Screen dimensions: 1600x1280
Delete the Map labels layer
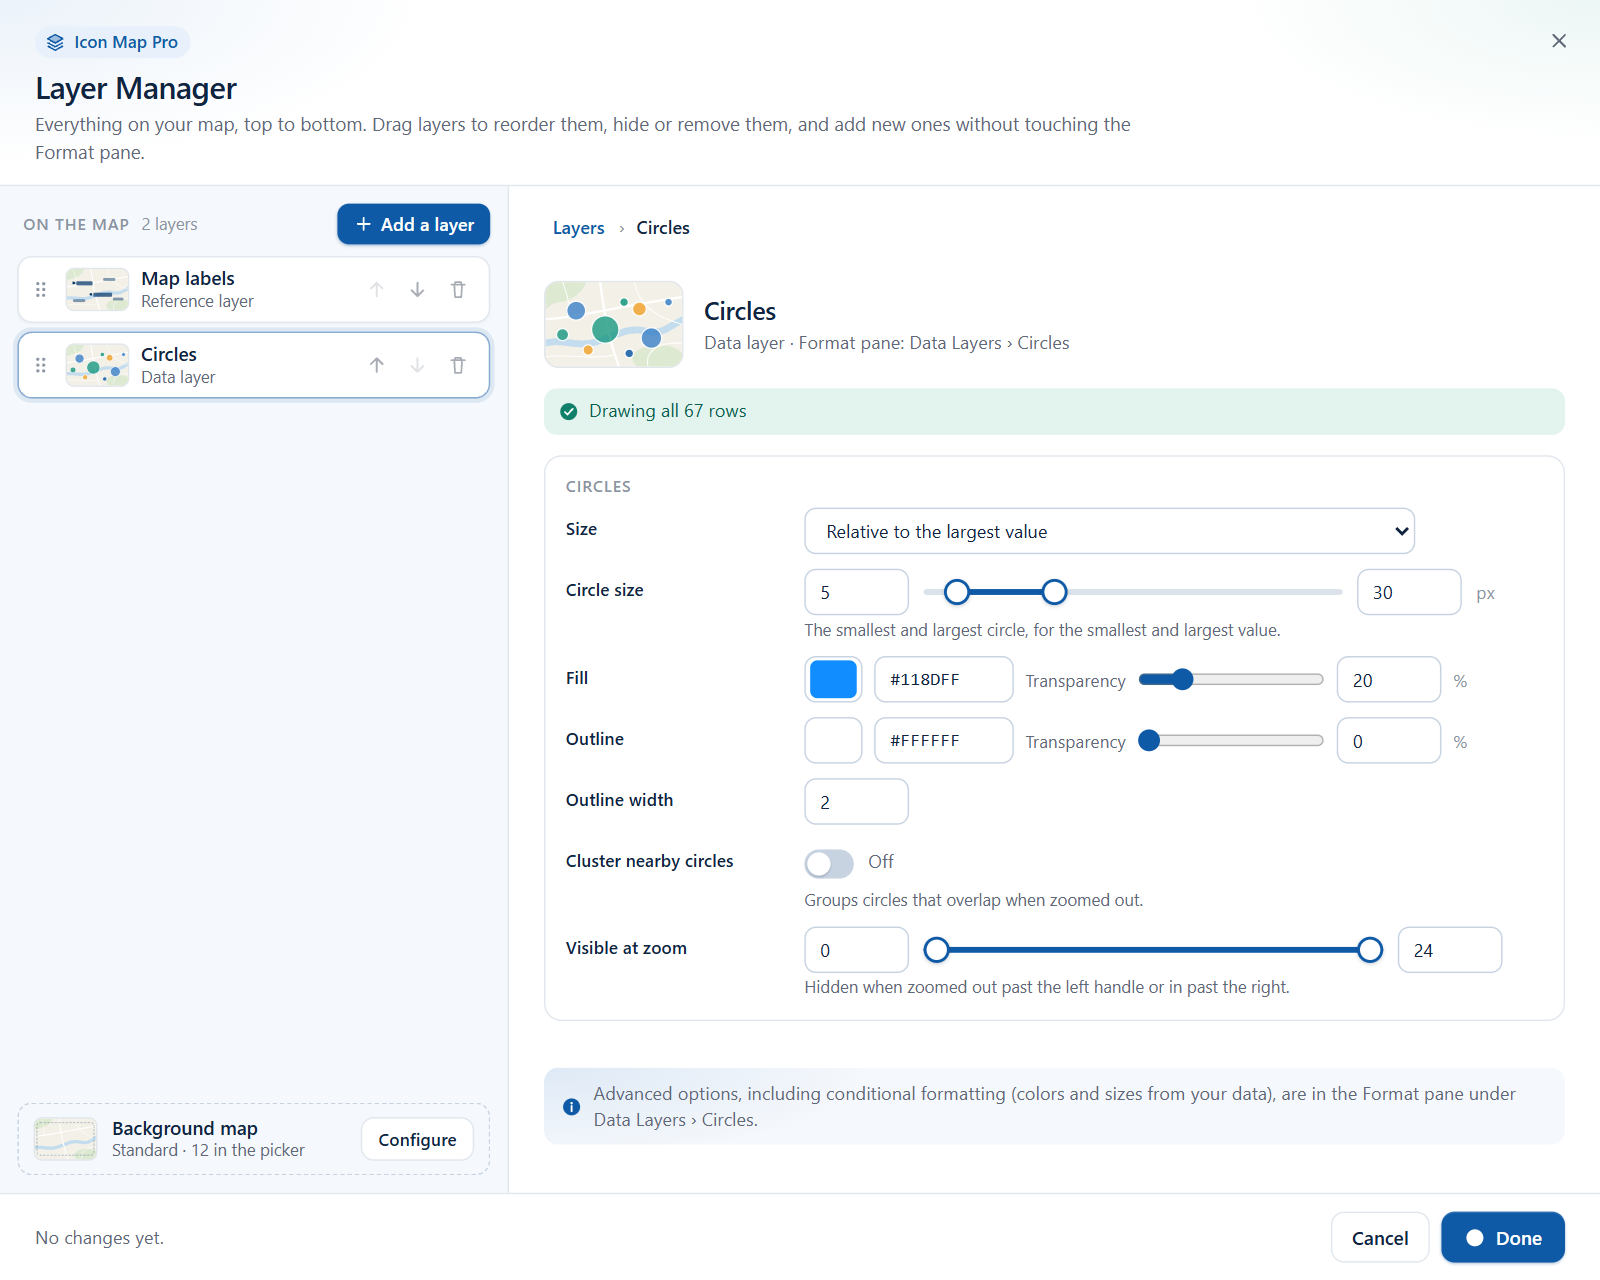coord(458,290)
